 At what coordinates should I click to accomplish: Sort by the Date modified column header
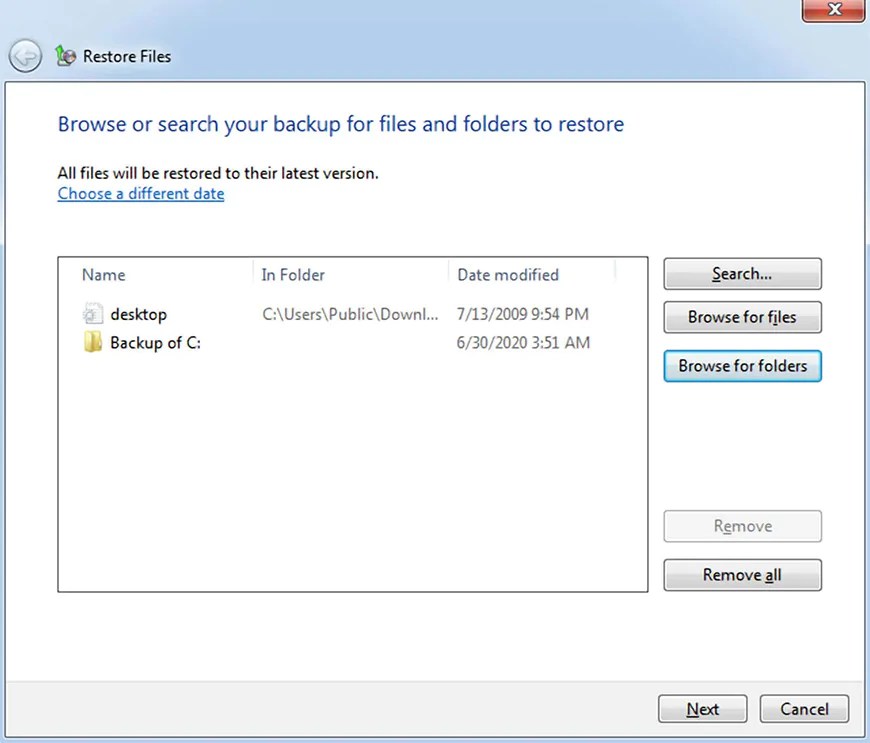507,274
